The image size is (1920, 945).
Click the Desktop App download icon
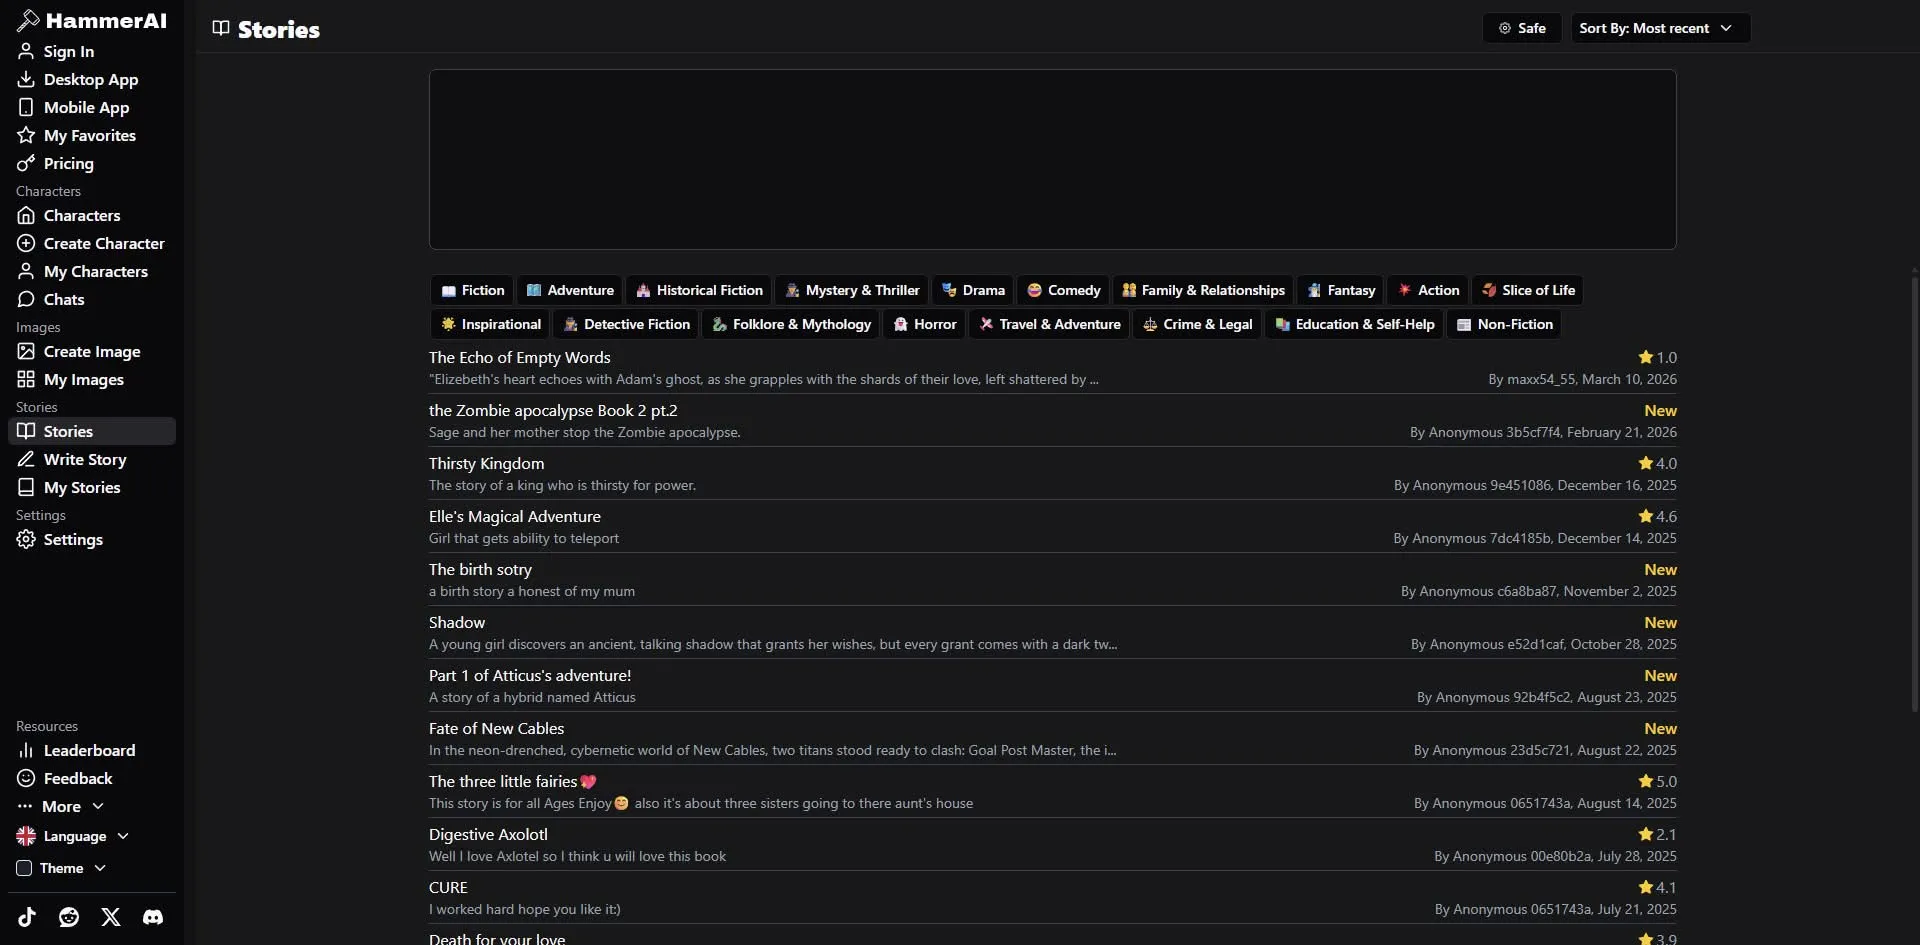point(26,79)
